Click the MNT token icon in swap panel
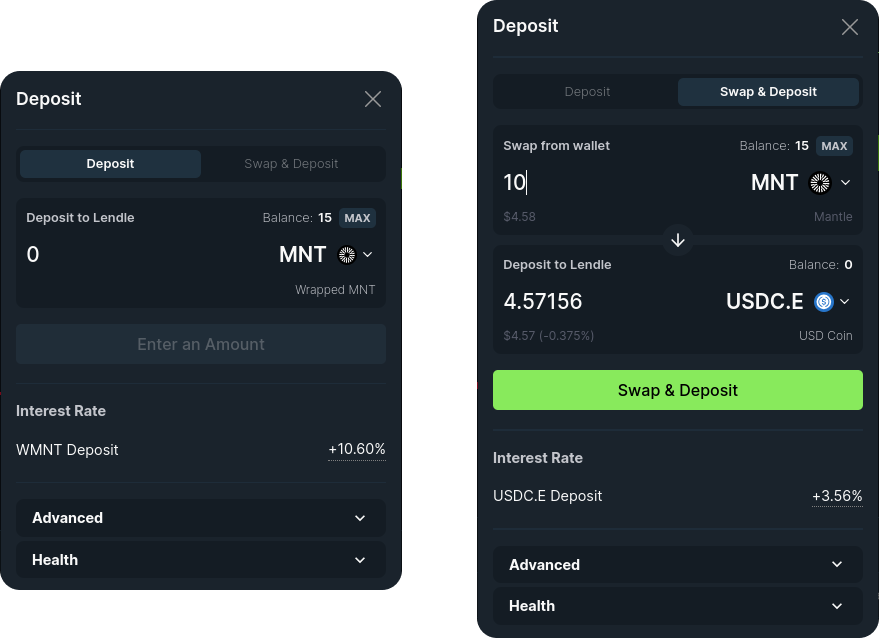879x638 pixels. click(820, 182)
